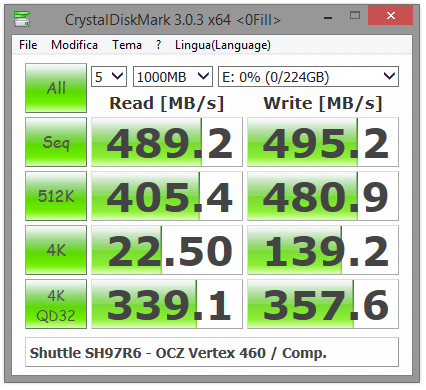Expand the test count dropdown showing 5
This screenshot has width=426, height=390.
pos(109,77)
